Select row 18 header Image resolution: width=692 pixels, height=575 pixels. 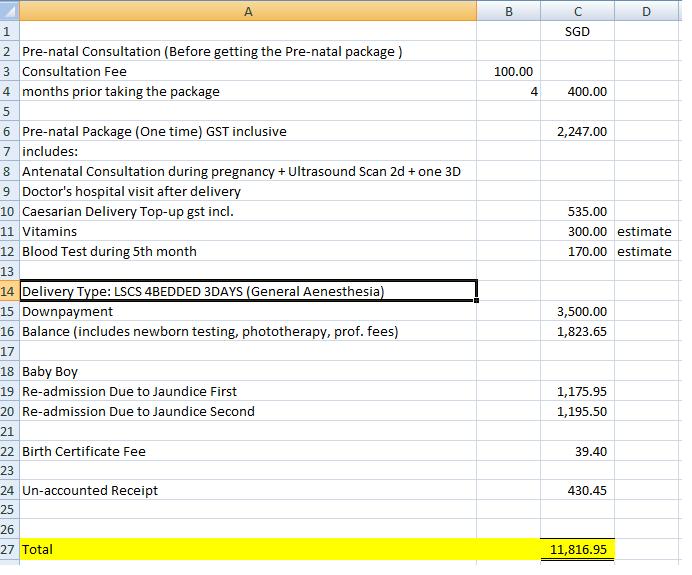coord(9,371)
